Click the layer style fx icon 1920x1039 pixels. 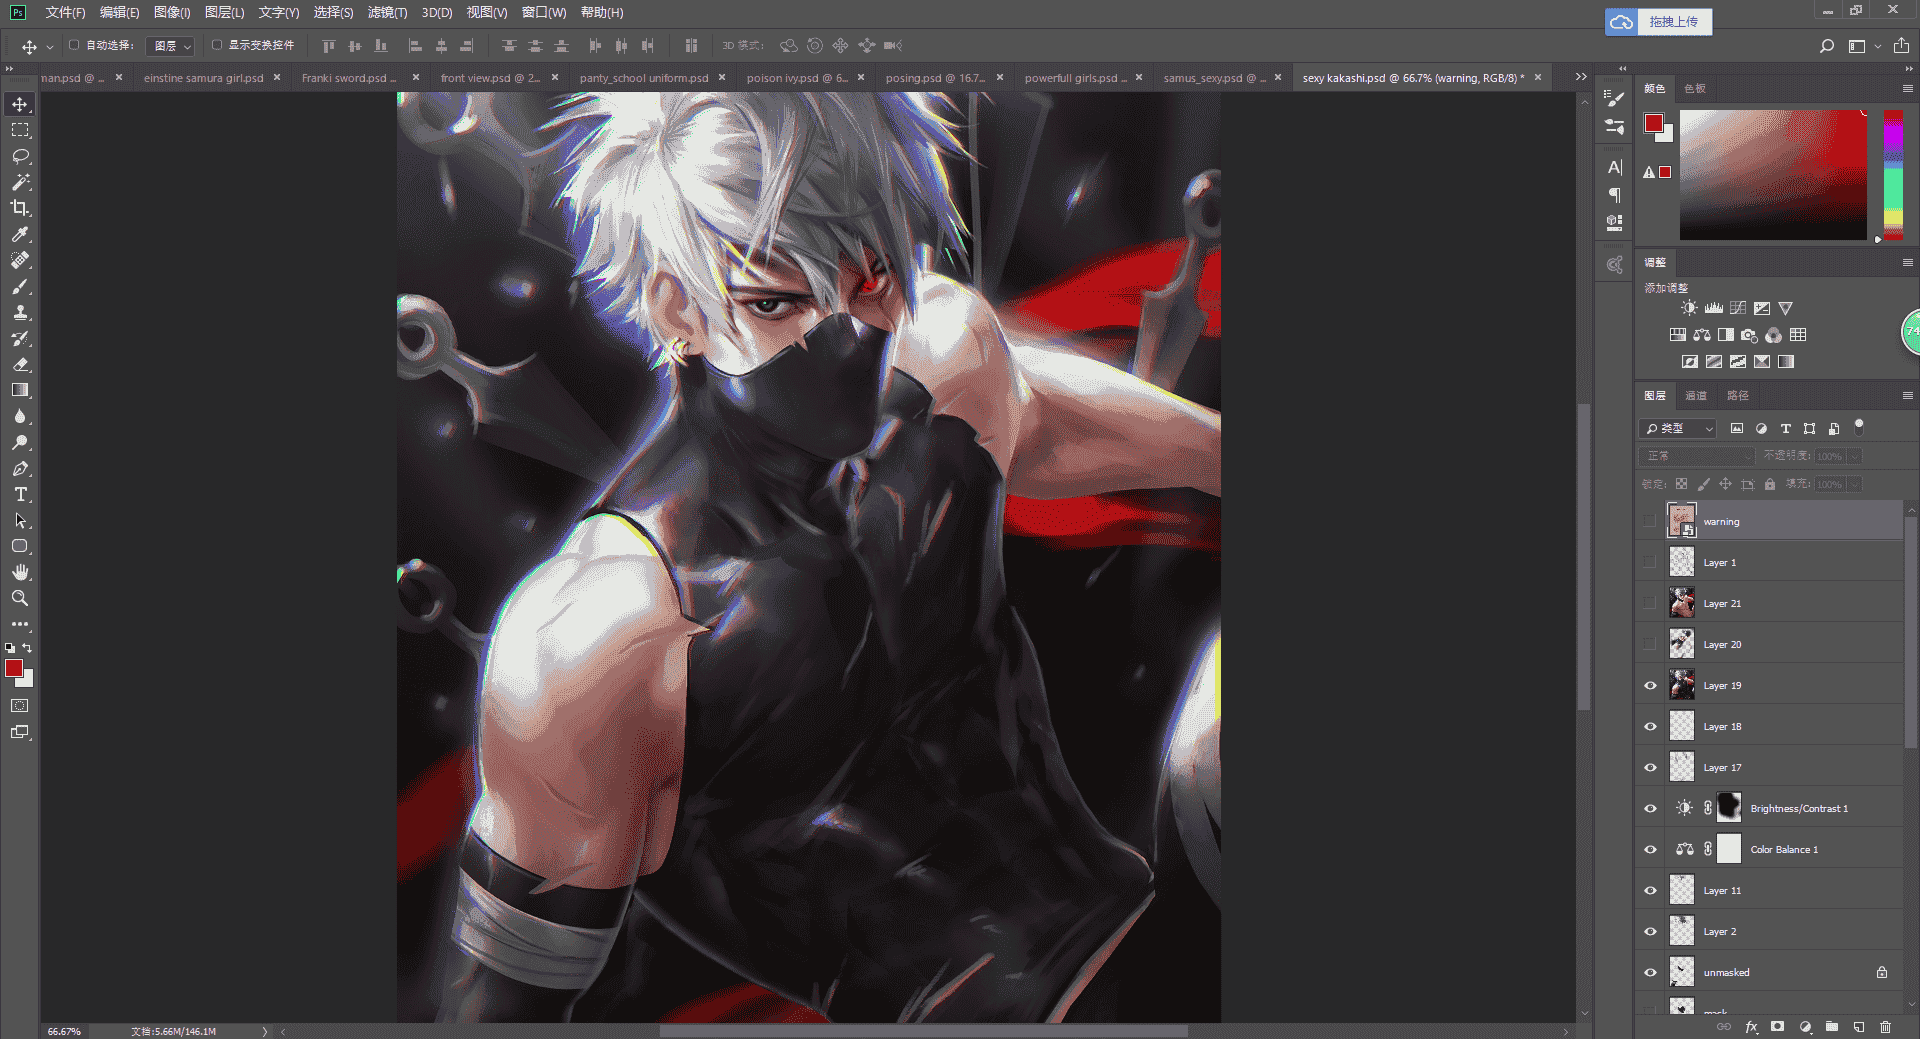pyautogui.click(x=1751, y=1027)
